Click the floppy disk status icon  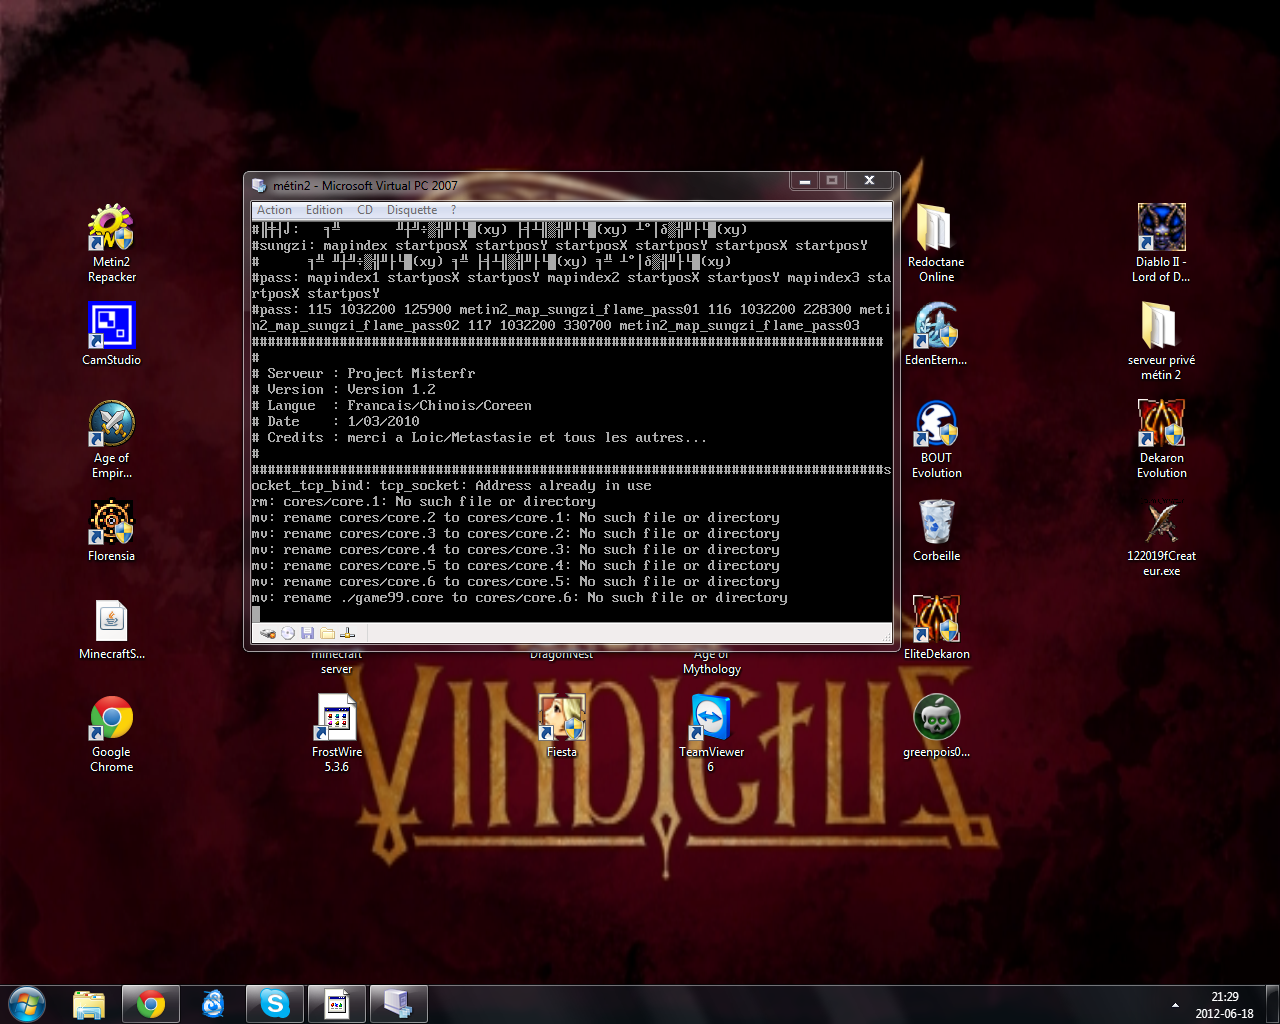click(308, 633)
